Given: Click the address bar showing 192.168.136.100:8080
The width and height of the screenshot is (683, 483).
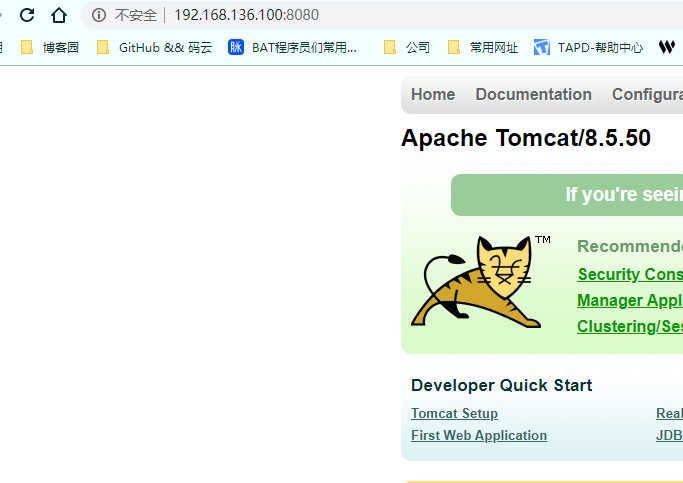Looking at the screenshot, I should 383,15.
